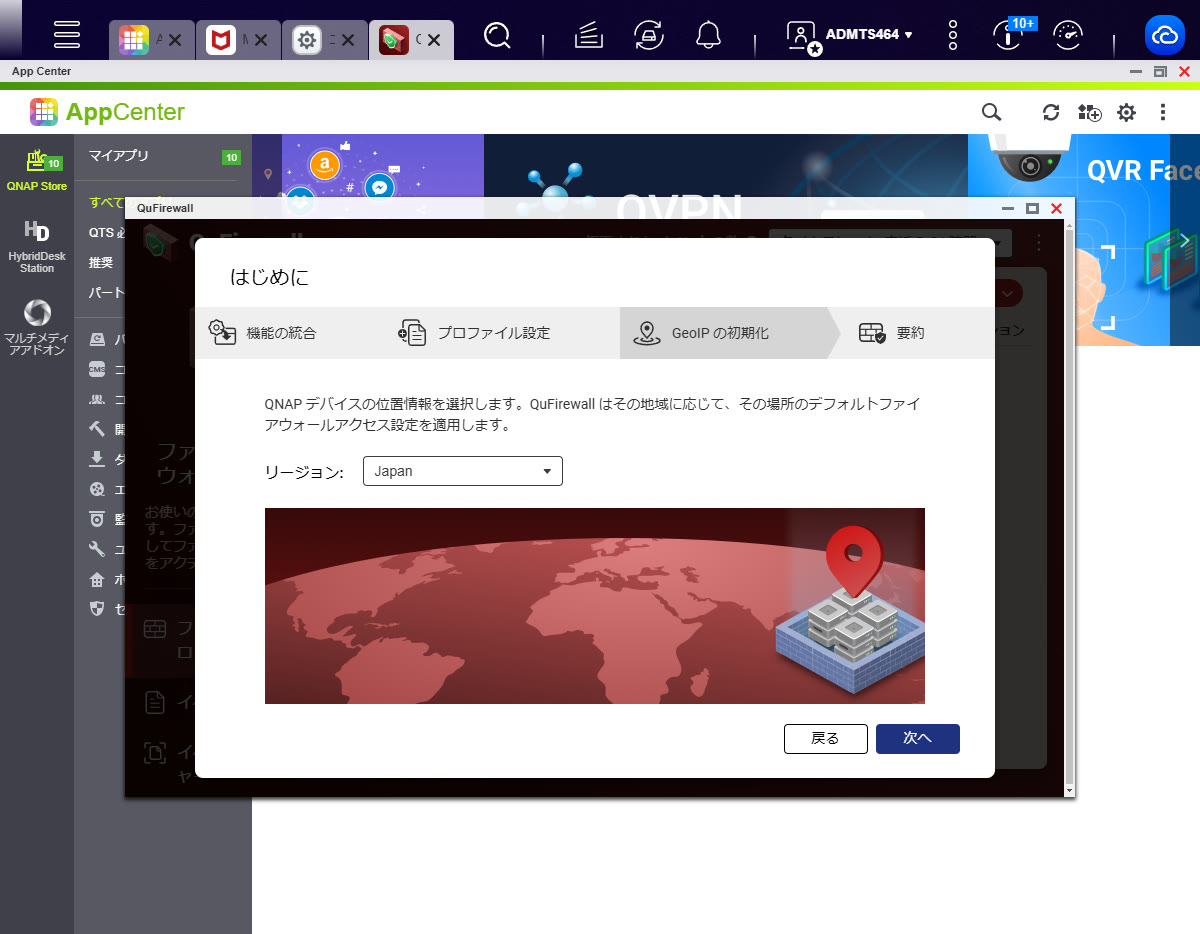Close the App Center taskbar tab

(x=174, y=40)
